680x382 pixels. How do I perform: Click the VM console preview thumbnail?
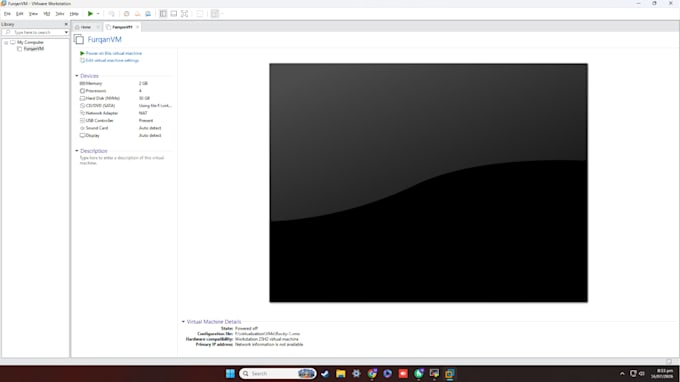click(x=428, y=183)
